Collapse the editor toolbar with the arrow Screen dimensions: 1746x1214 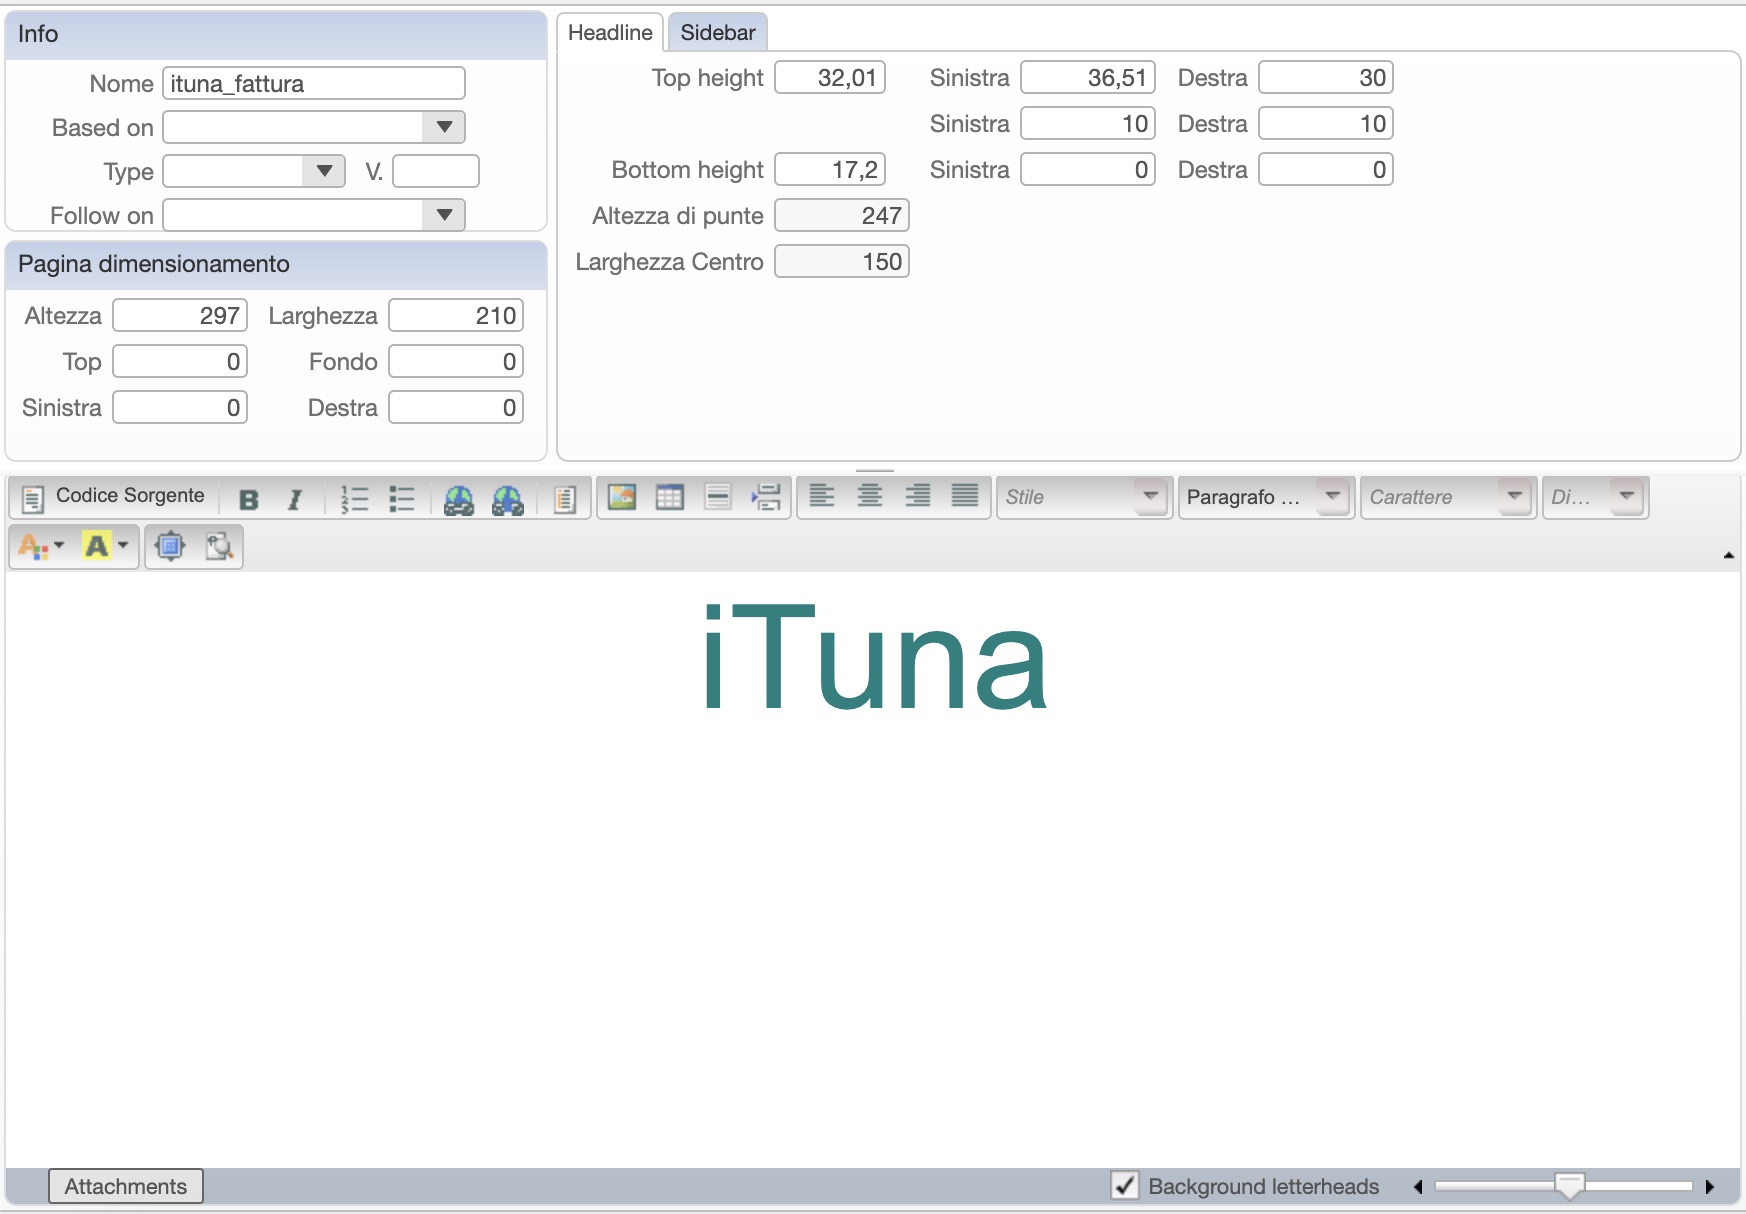[1729, 555]
